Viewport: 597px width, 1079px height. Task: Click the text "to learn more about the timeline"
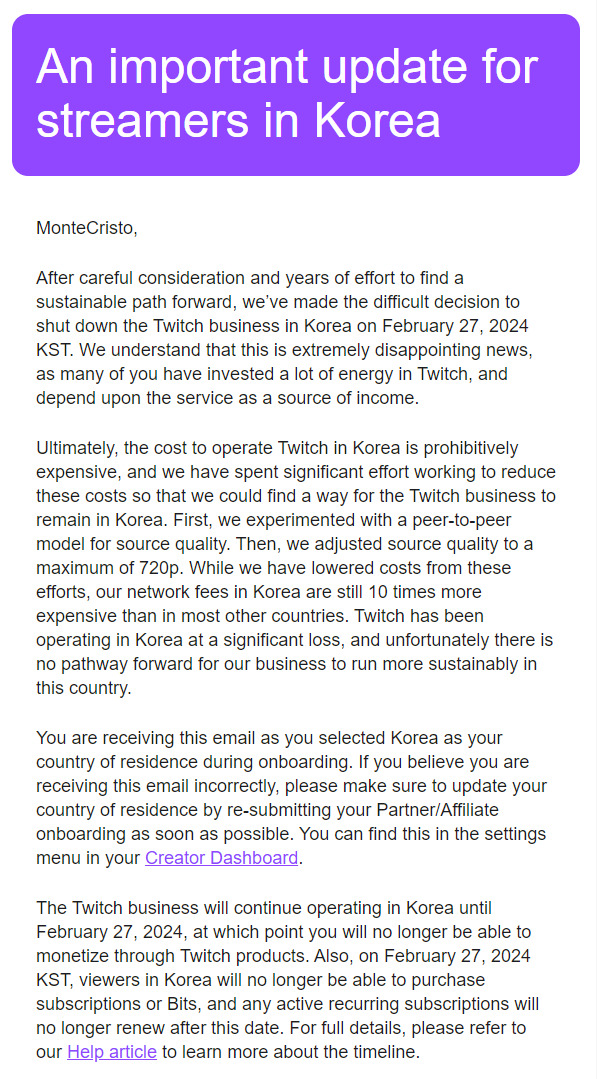pos(290,1051)
